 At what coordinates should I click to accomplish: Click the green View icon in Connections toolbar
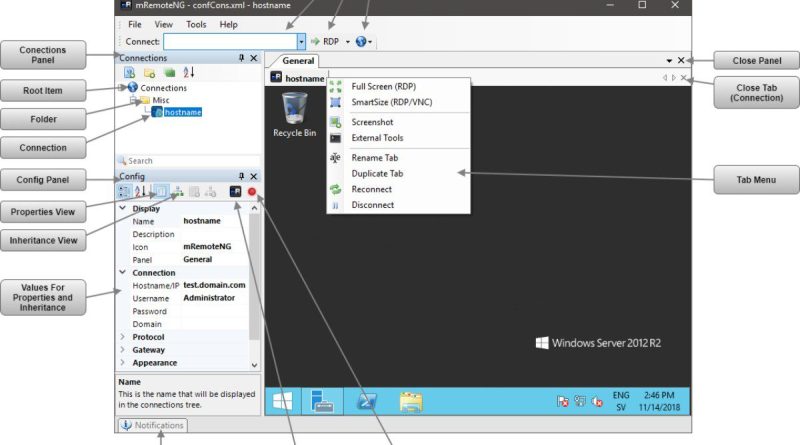(x=169, y=72)
